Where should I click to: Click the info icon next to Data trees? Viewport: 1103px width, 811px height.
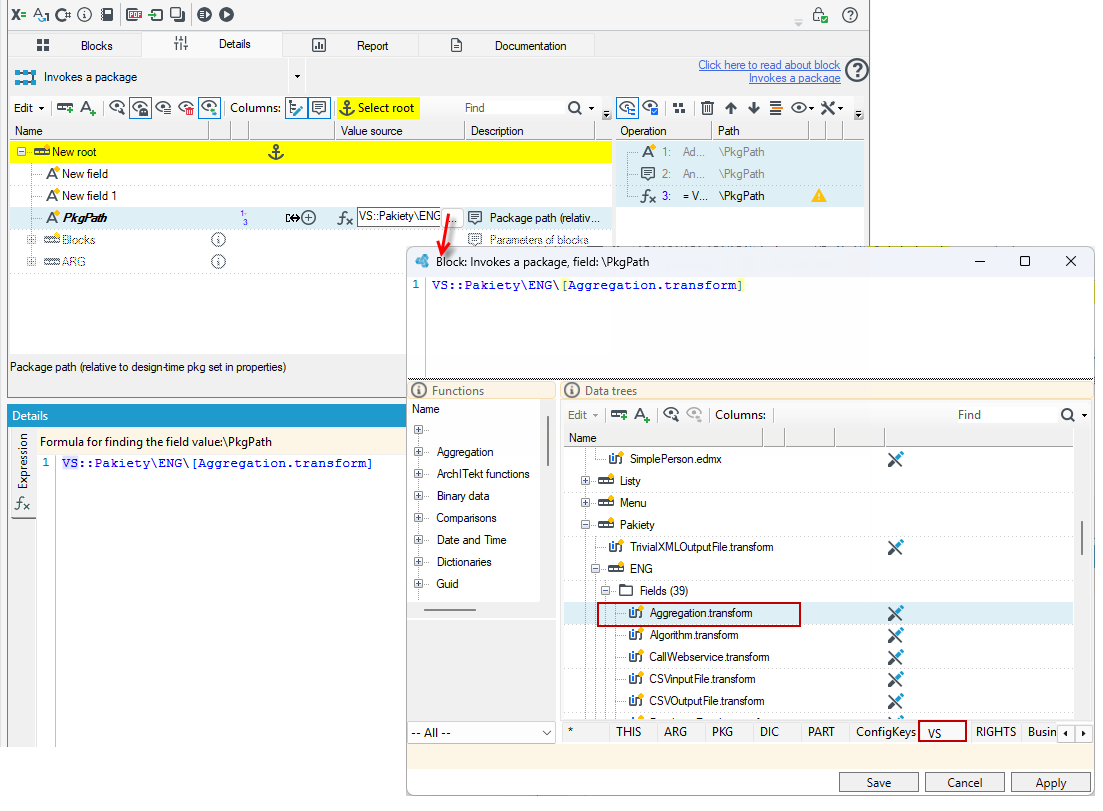572,390
